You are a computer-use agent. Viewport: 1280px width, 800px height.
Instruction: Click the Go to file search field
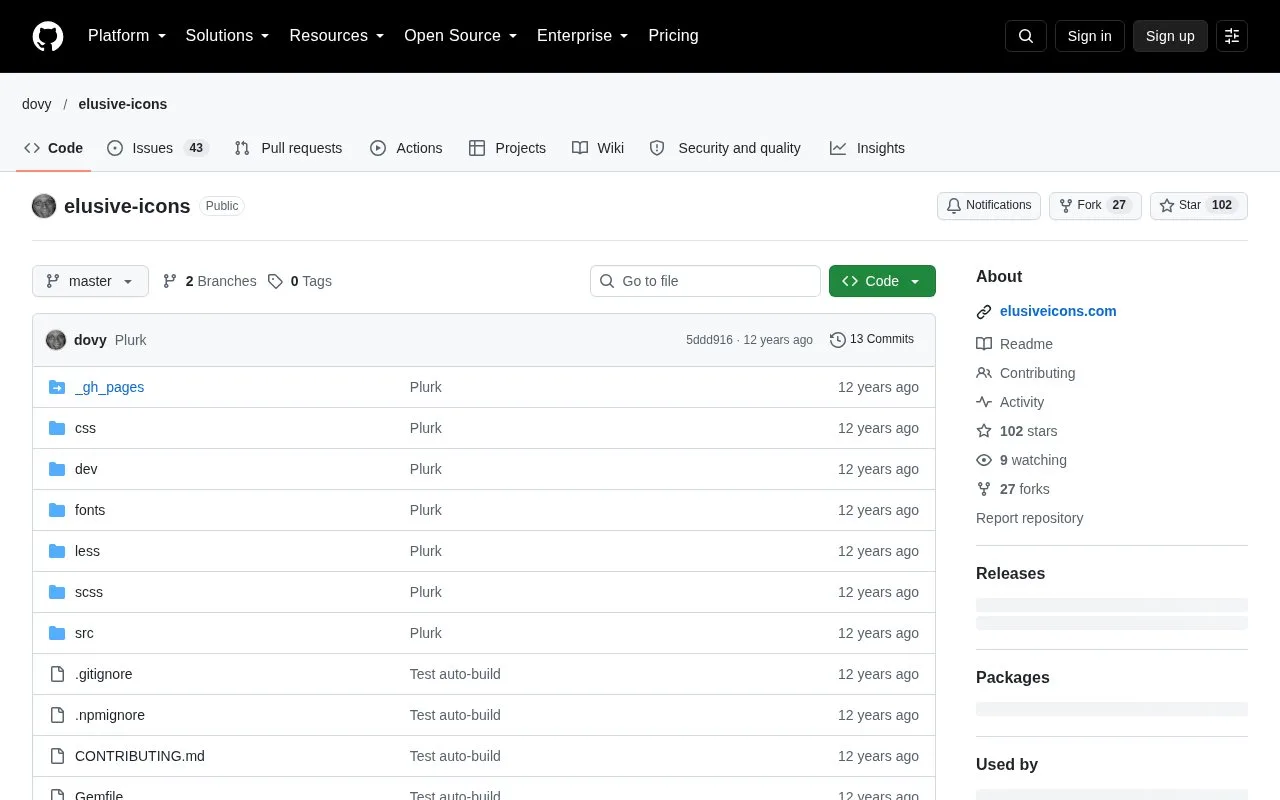705,281
